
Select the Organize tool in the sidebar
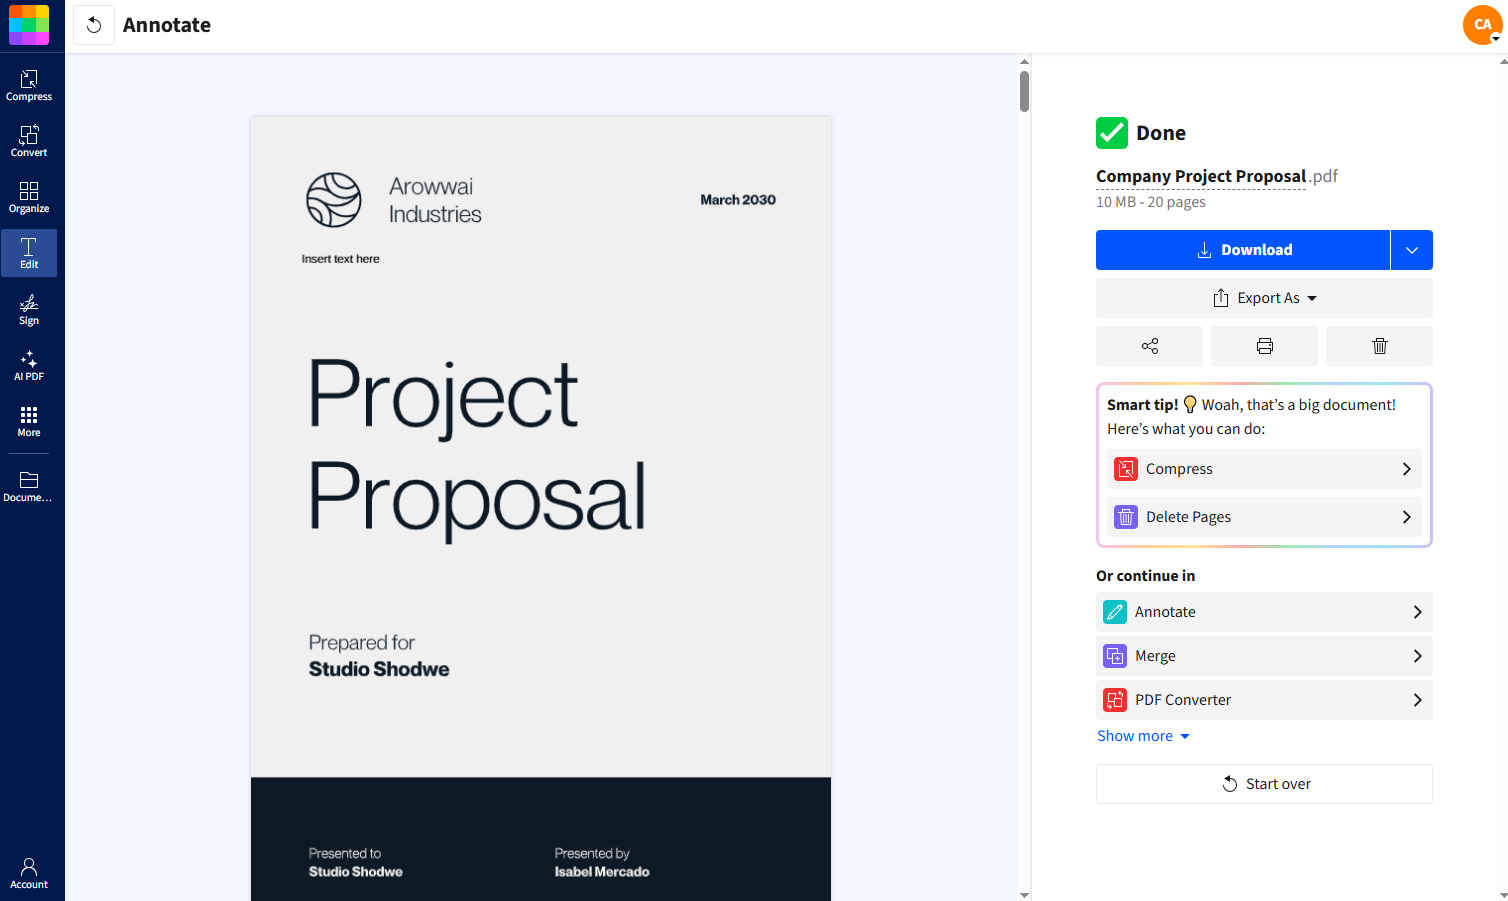click(x=29, y=196)
